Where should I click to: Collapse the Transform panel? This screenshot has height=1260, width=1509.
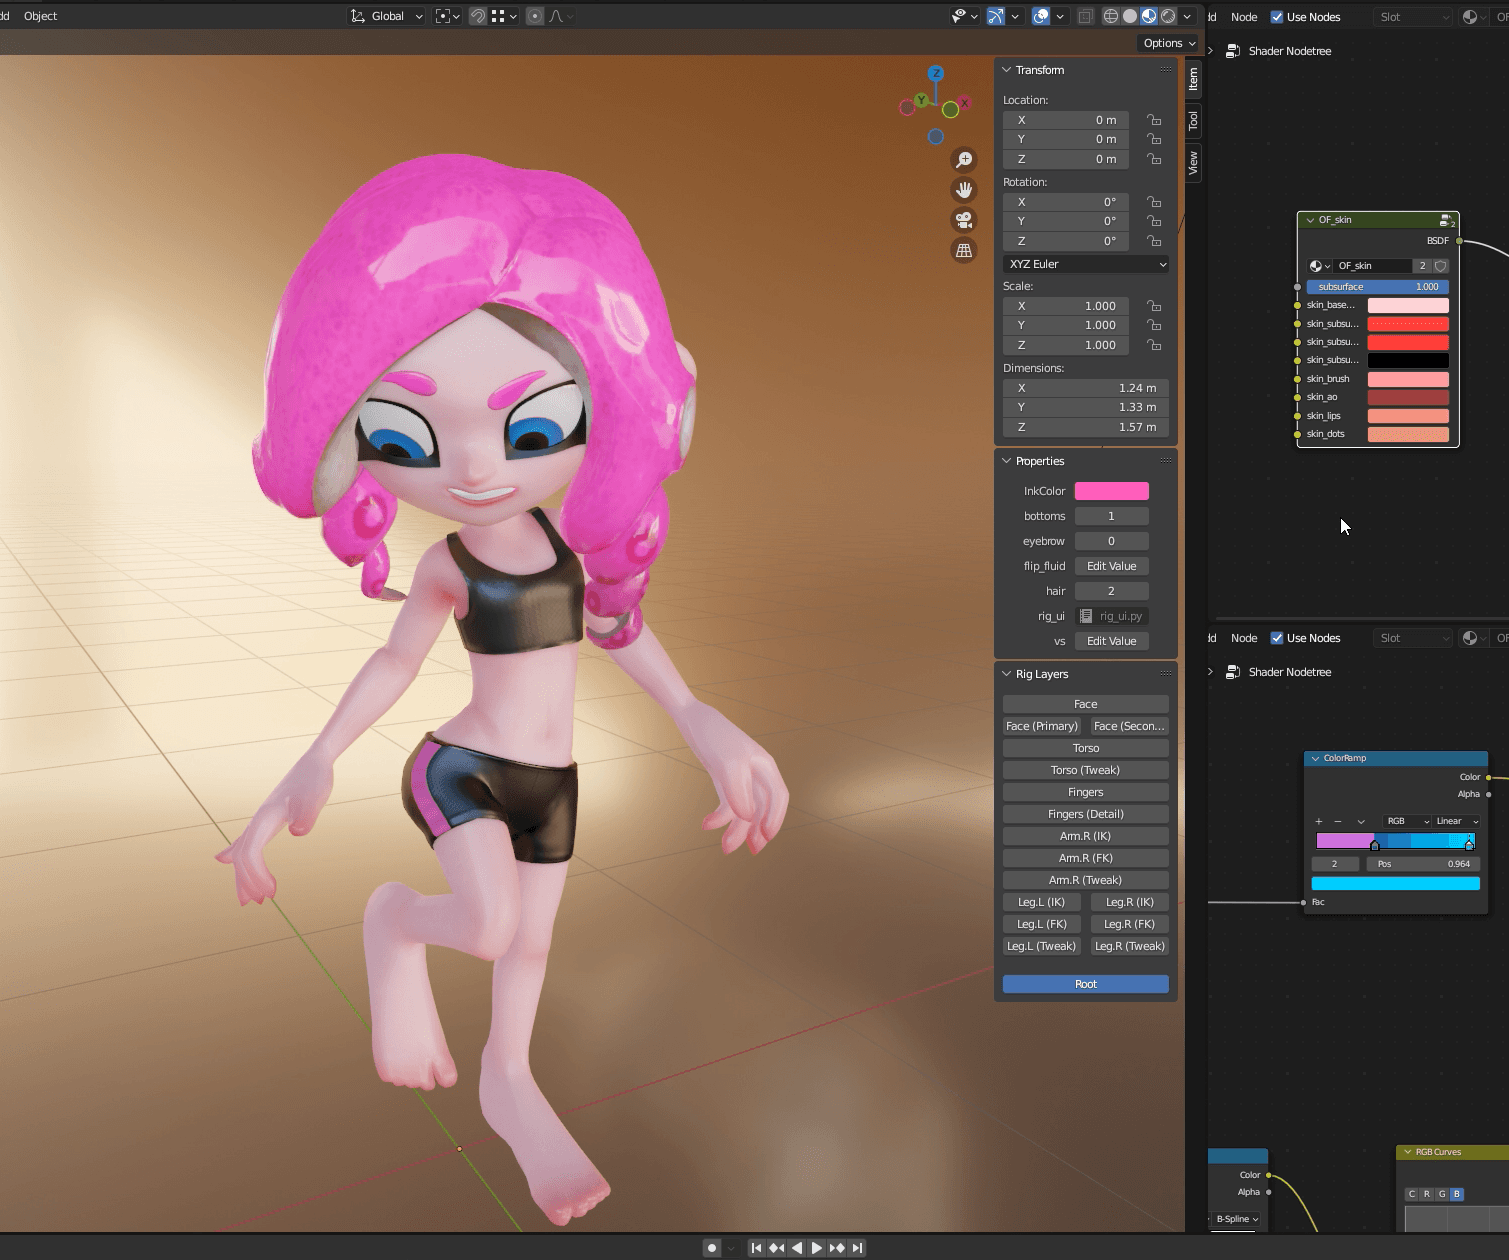(x=1007, y=70)
